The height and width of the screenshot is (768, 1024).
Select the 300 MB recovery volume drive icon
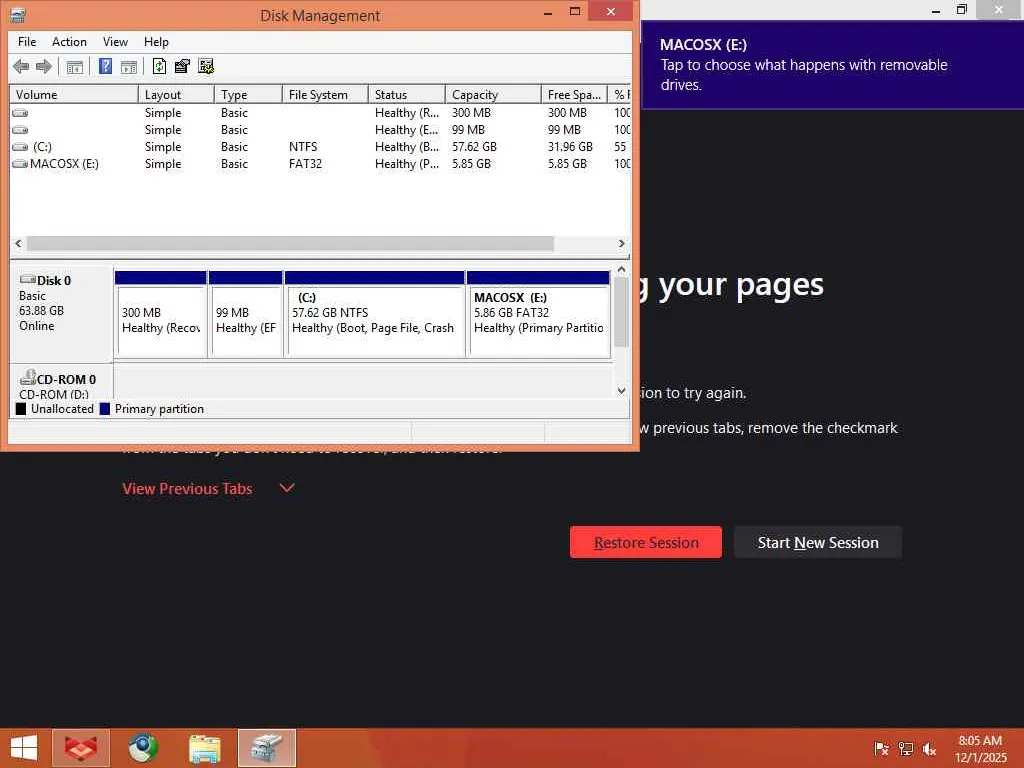pyautogui.click(x=20, y=112)
